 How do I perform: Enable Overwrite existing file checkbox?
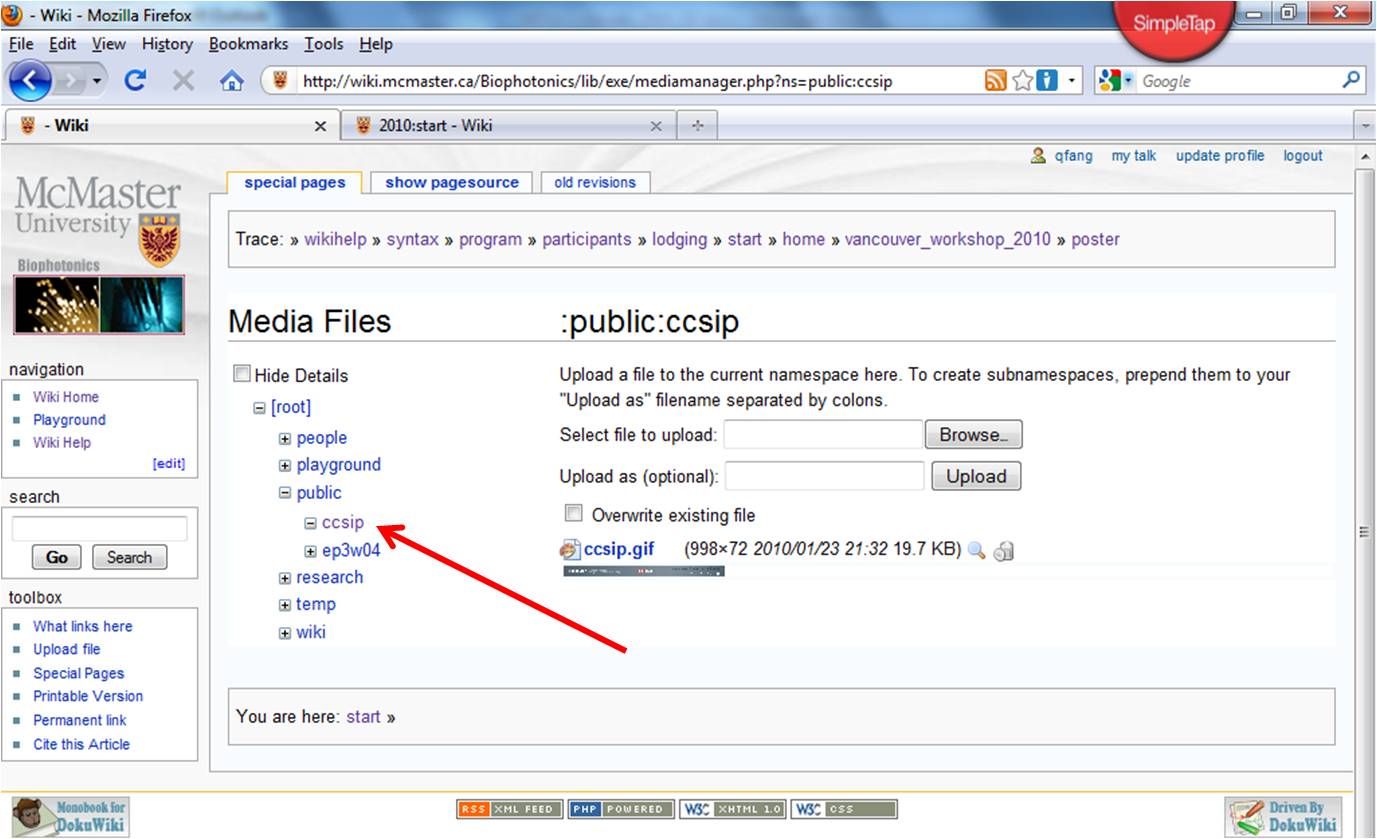click(x=573, y=514)
